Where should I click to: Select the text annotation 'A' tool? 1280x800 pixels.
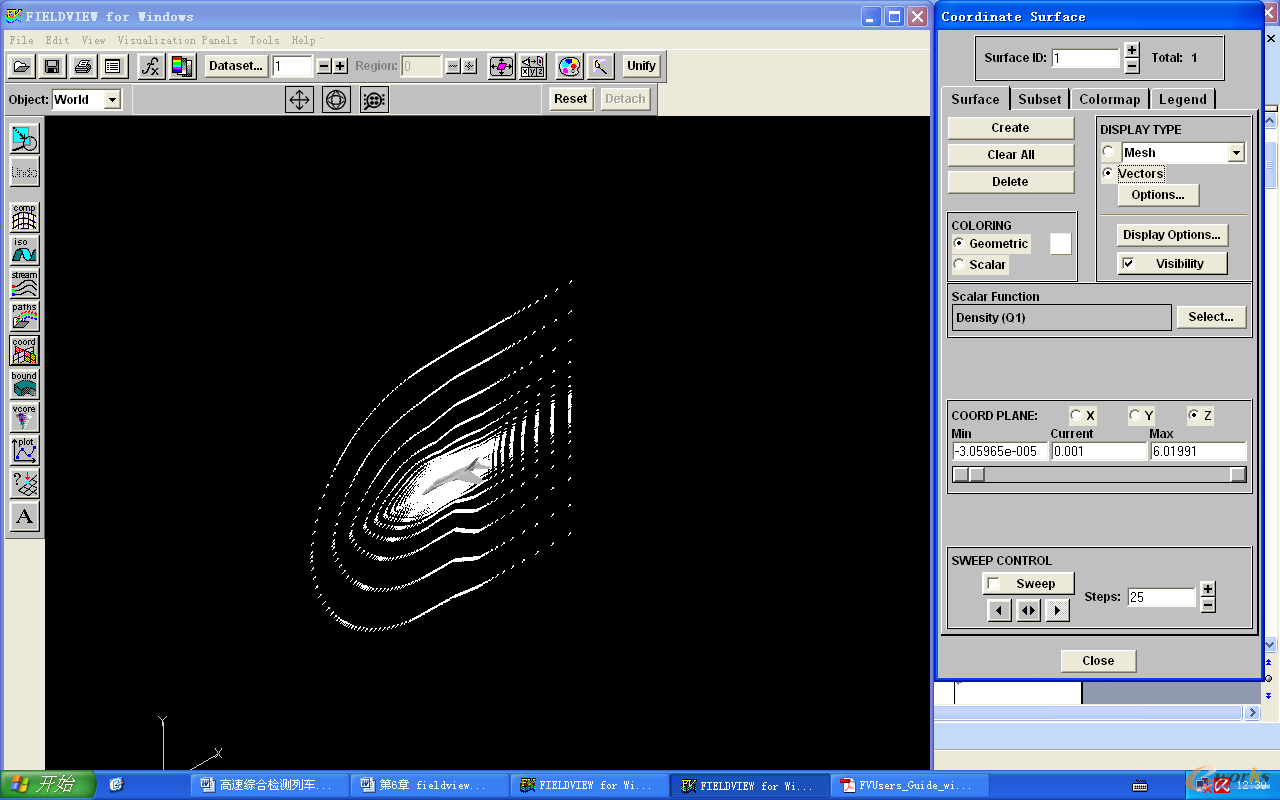coord(24,517)
